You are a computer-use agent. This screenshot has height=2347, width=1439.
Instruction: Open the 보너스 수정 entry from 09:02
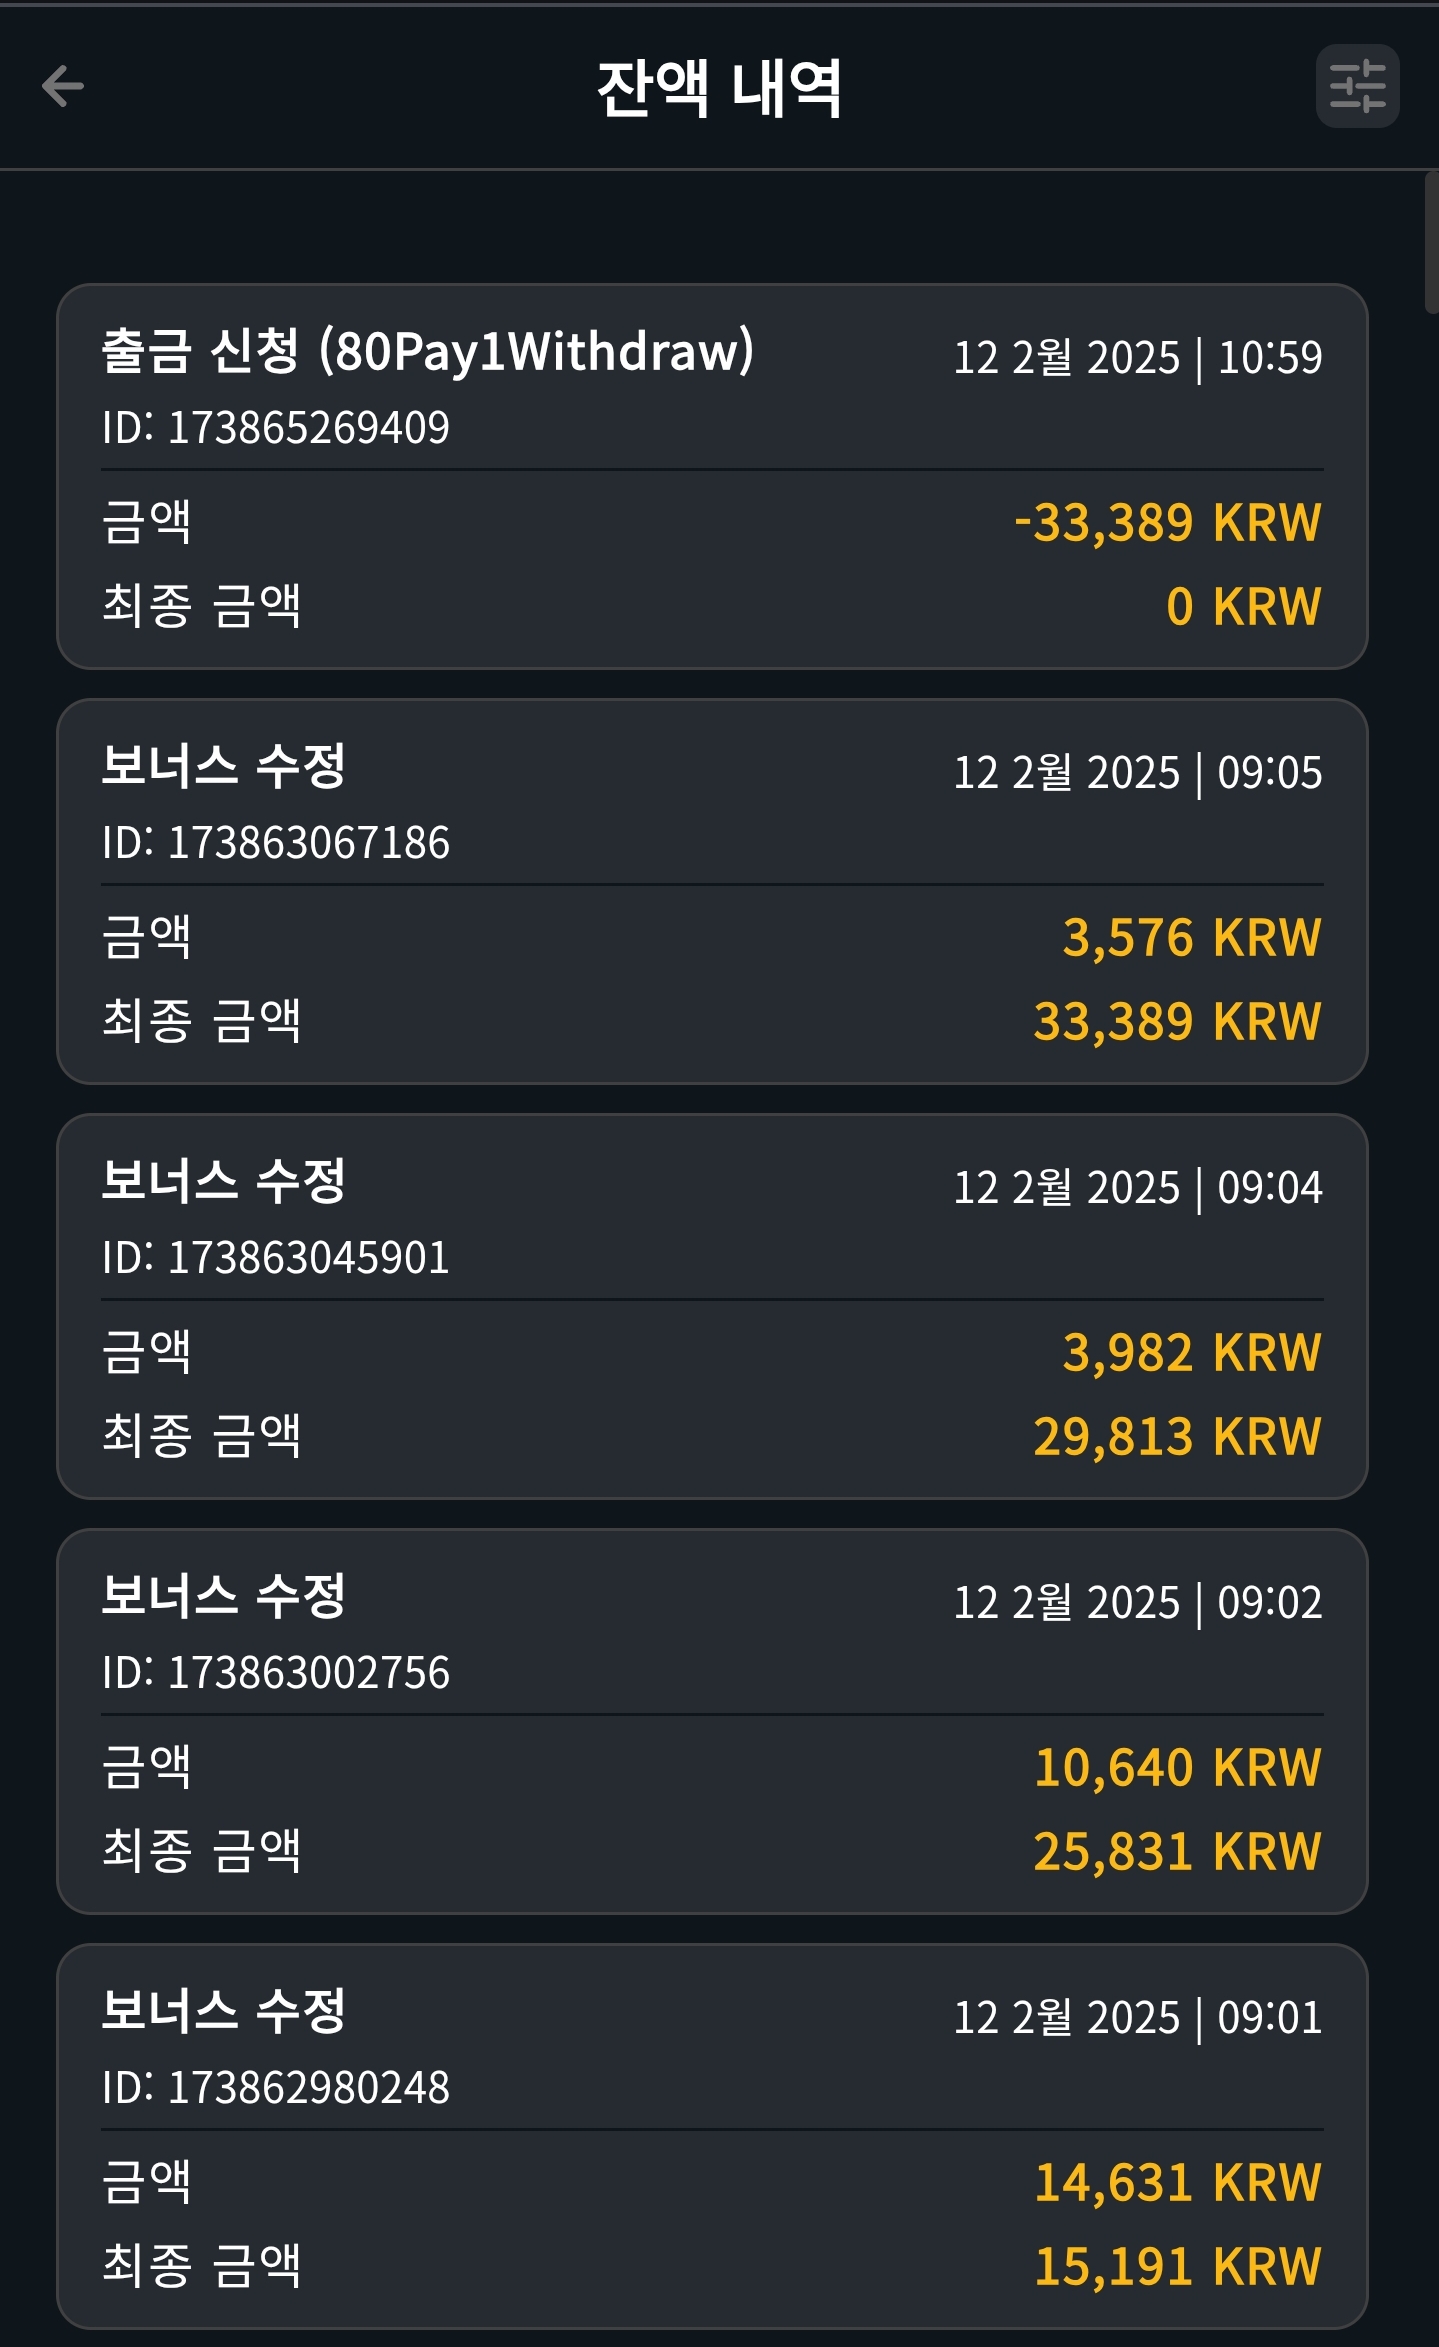click(712, 1721)
